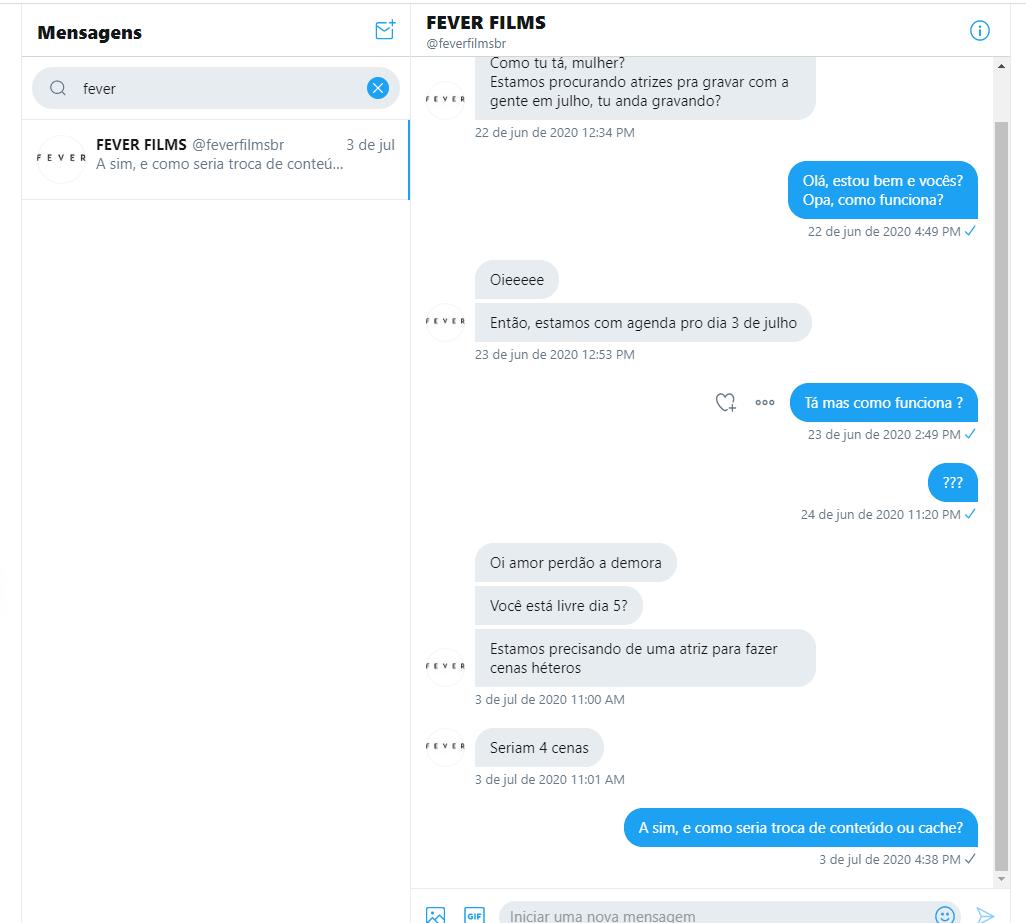Open FEVER FILMS profile from header title
1026x923 pixels.
click(x=486, y=22)
